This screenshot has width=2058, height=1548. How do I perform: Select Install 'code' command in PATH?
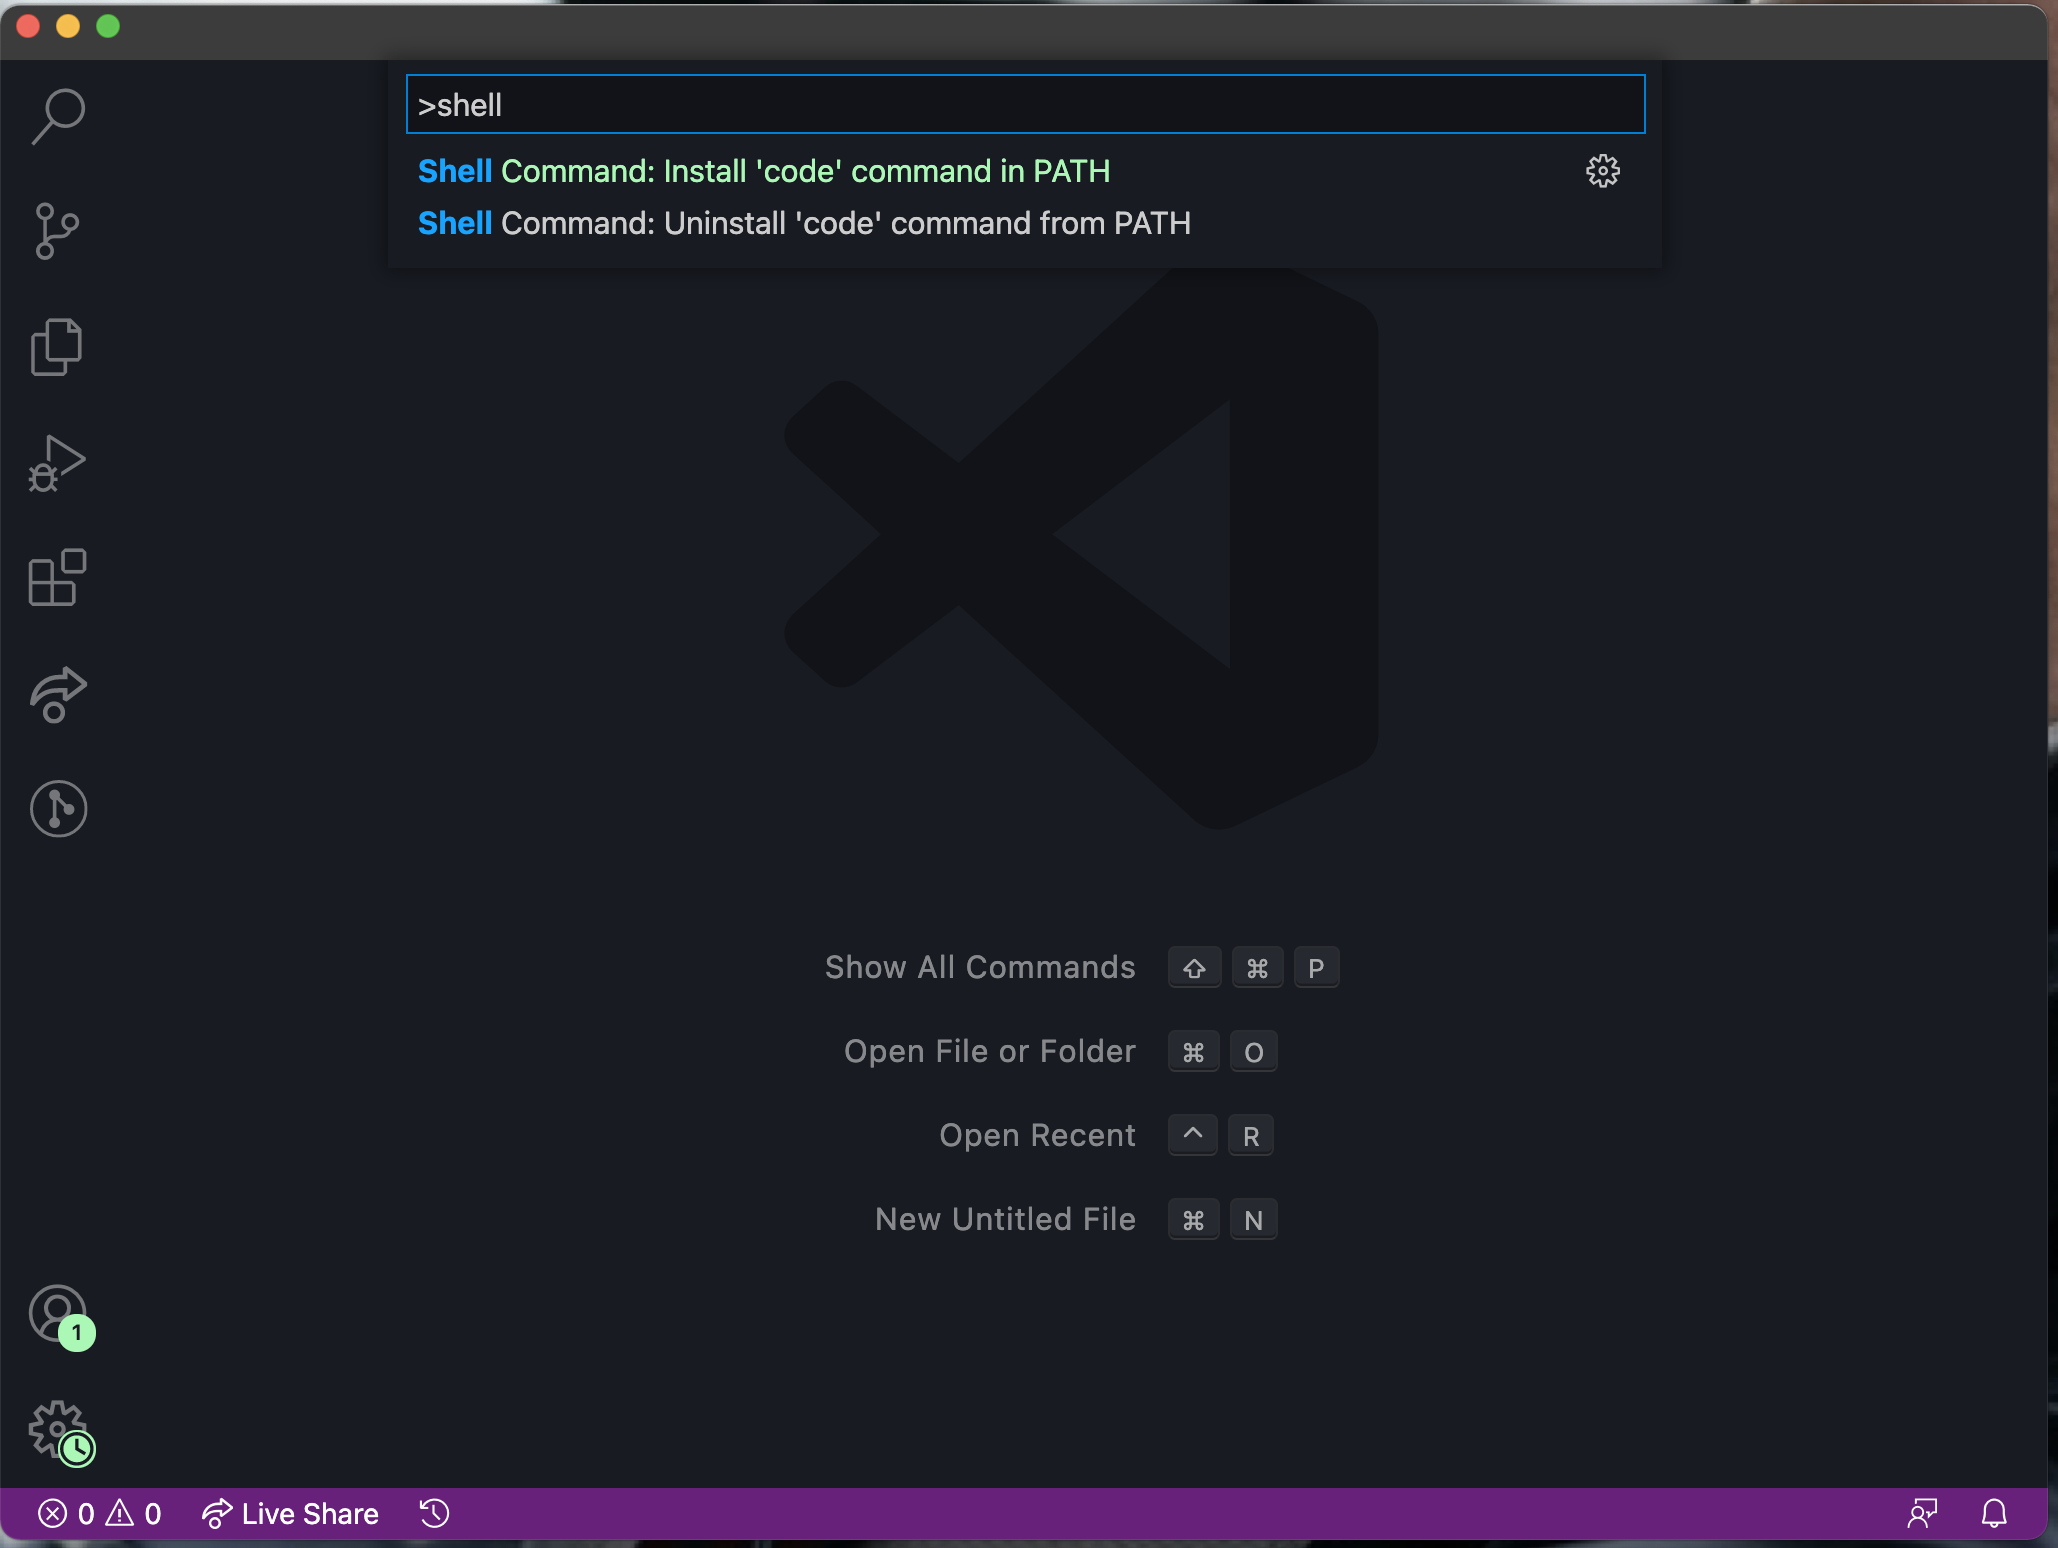coord(764,171)
